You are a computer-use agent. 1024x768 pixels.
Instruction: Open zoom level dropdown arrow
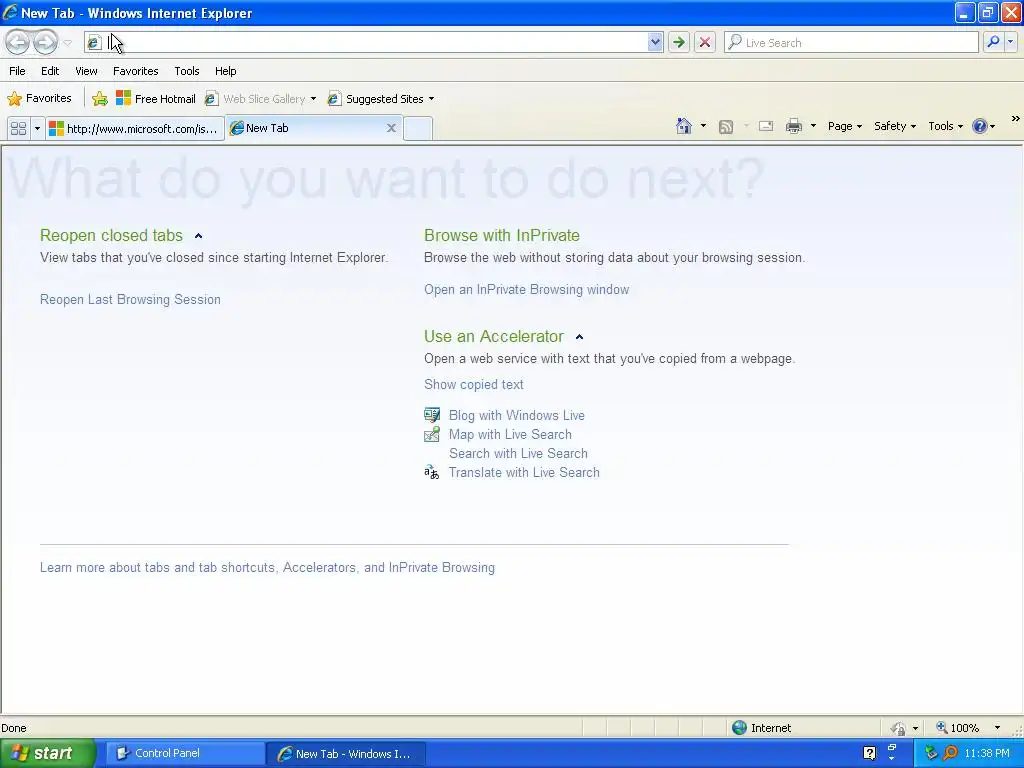click(997, 728)
